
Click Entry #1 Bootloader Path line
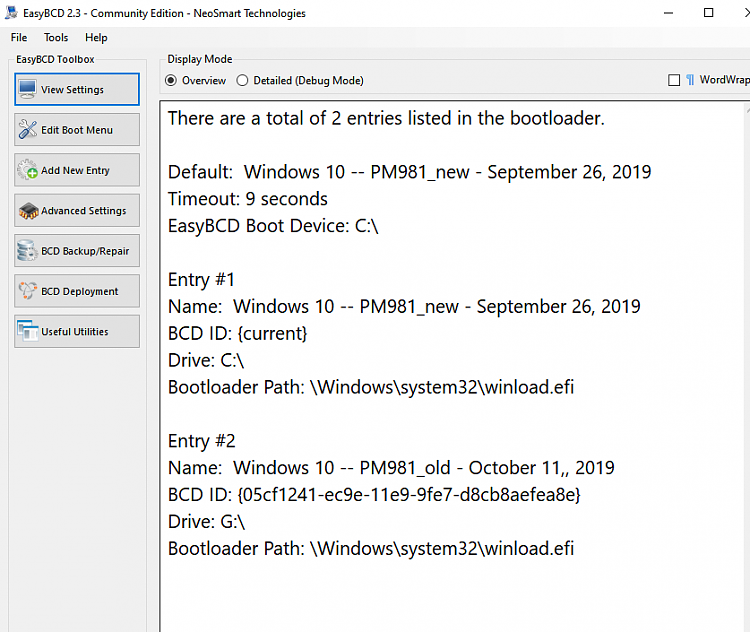pos(371,388)
